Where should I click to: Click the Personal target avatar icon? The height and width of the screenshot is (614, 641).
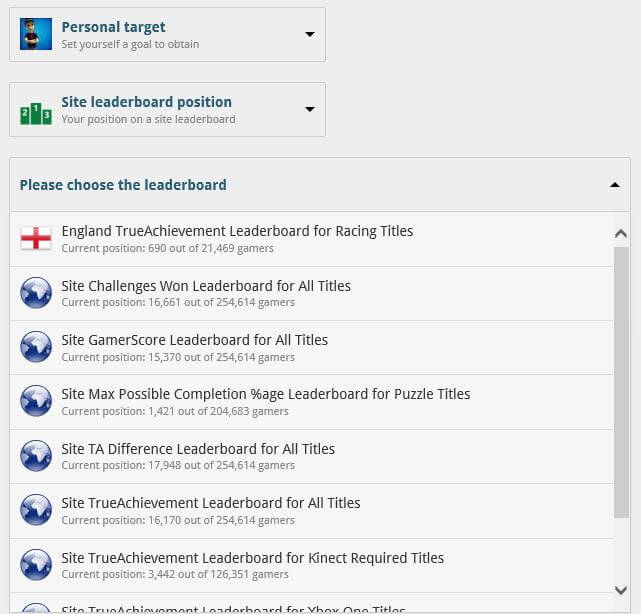coord(36,34)
